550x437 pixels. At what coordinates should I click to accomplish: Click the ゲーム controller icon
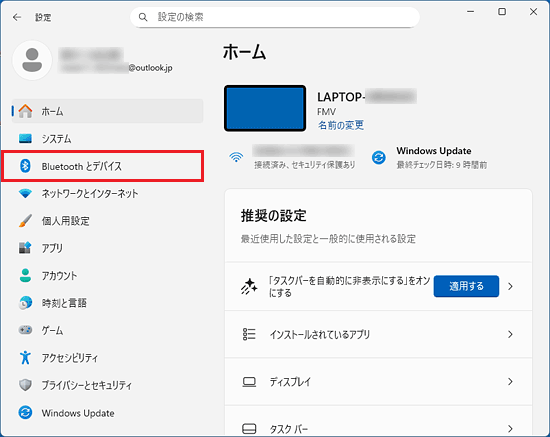click(x=25, y=330)
